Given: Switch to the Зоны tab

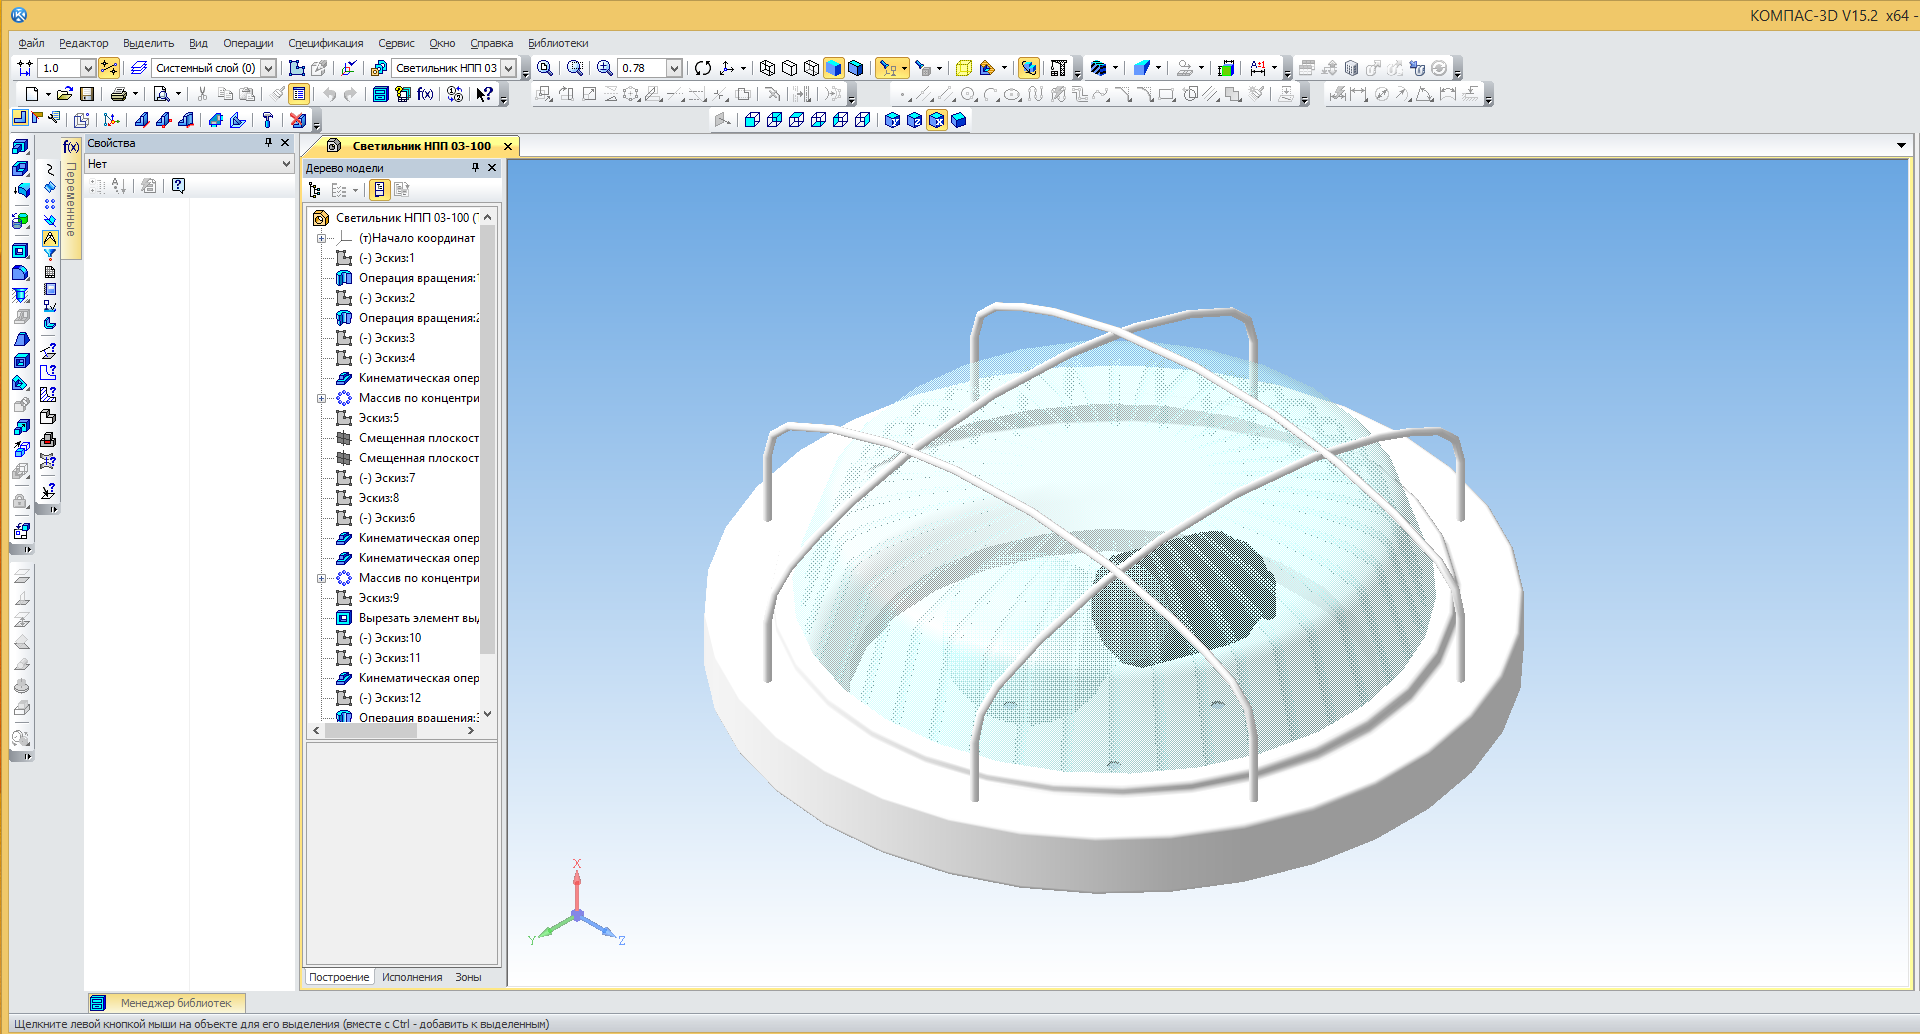Looking at the screenshot, I should [x=468, y=977].
